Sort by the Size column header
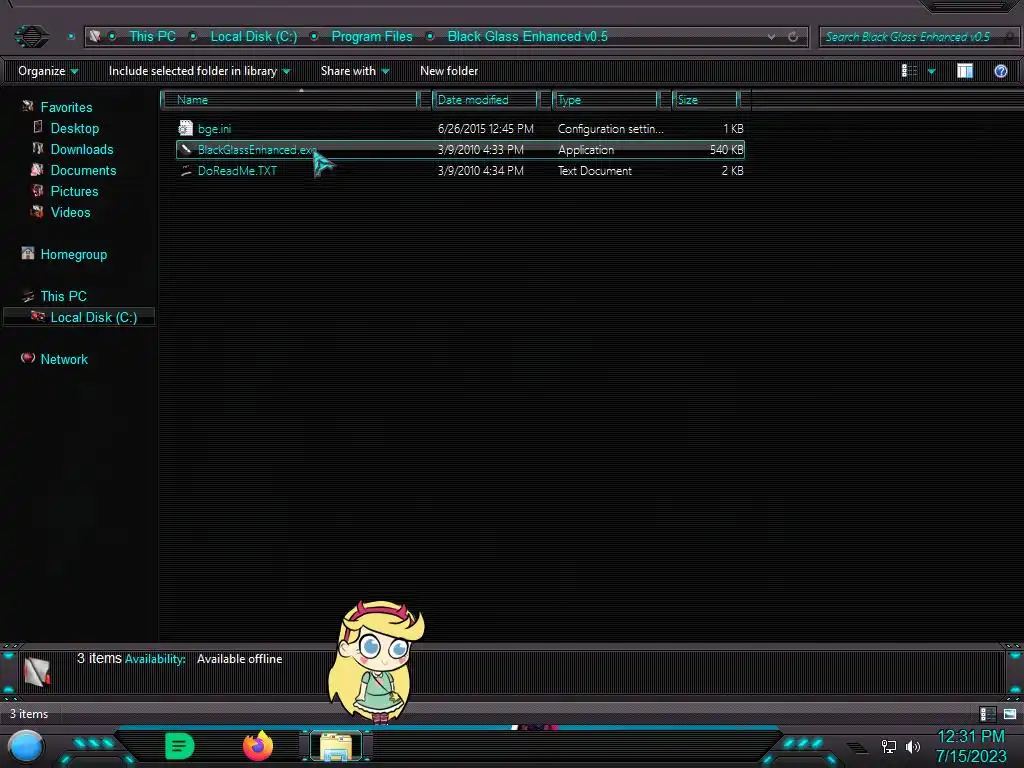 pos(705,99)
